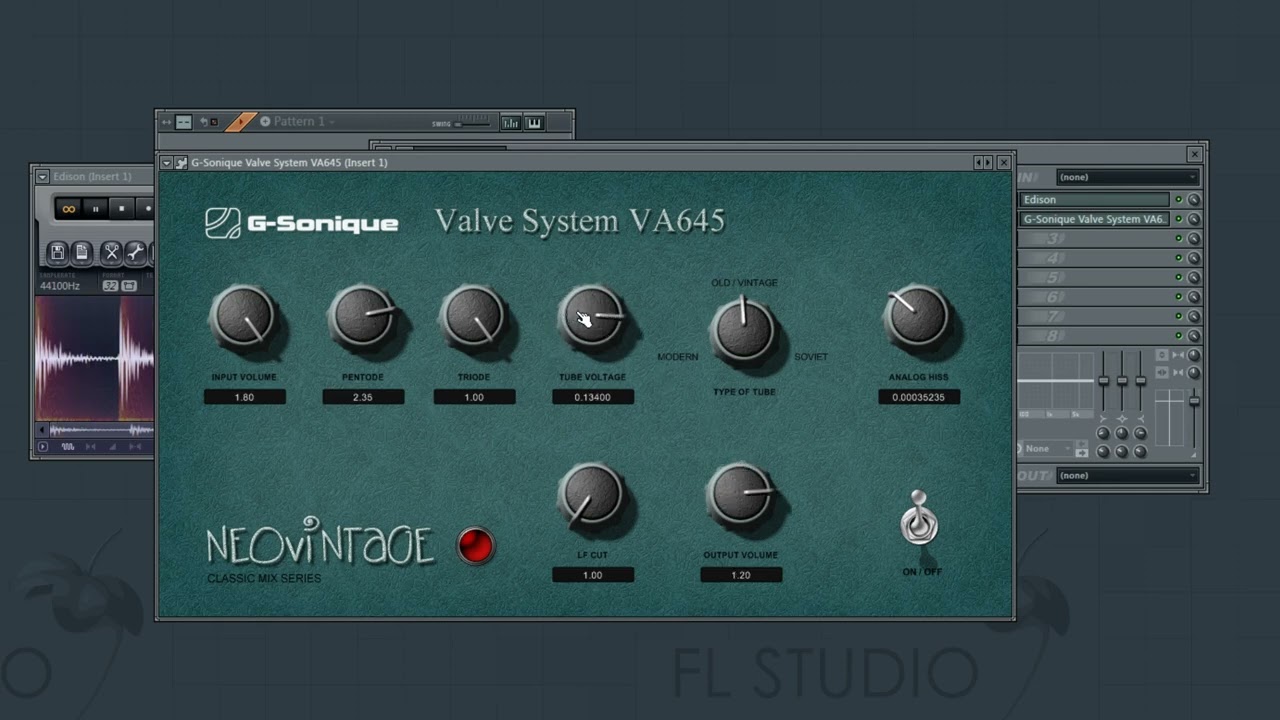This screenshot has width=1280, height=720.
Task: Open empty effect slot 4 in mixer
Action: [1094, 258]
